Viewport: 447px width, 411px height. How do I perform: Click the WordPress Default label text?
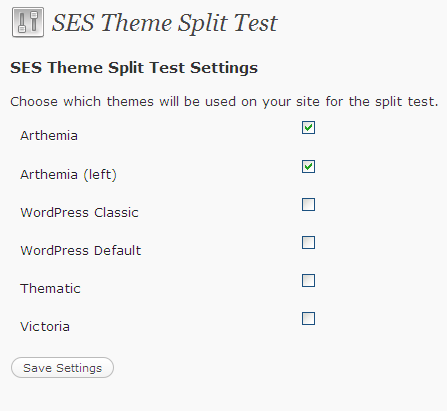[x=81, y=251]
